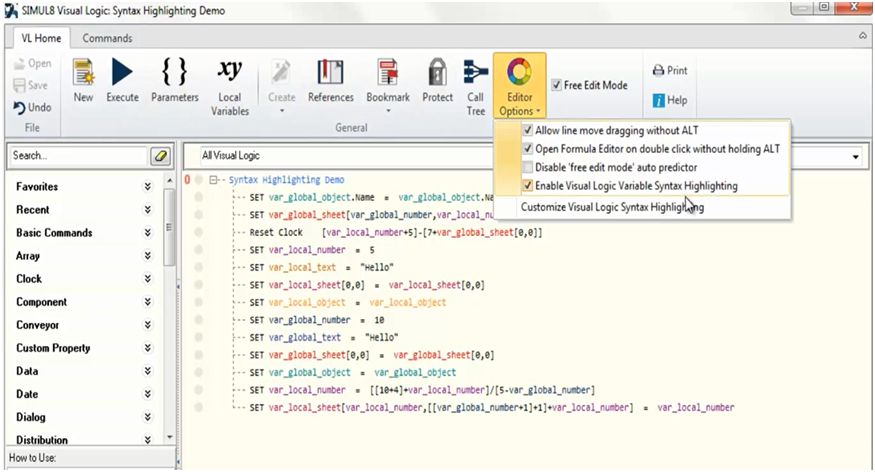875x472 pixels.
Task: Toggle the Free Edit Mode checkbox
Action: pyautogui.click(x=556, y=85)
